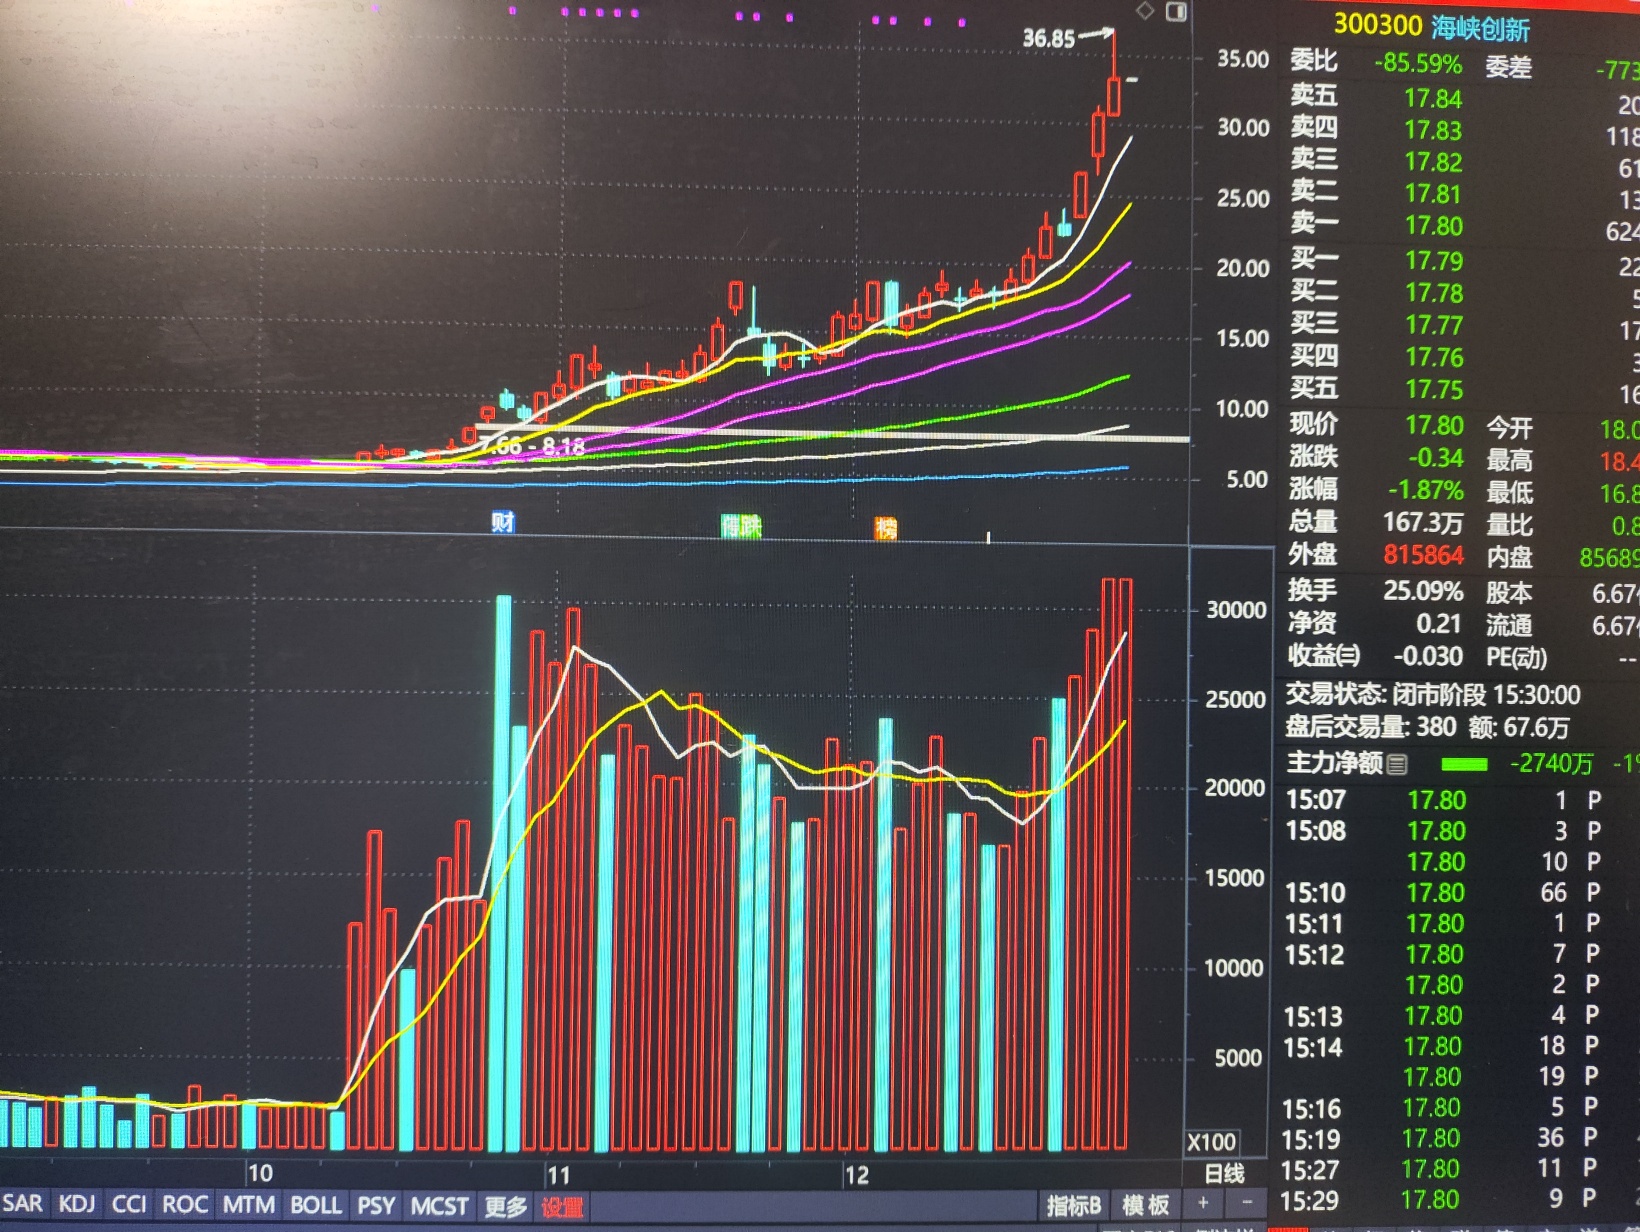This screenshot has height=1232, width=1640.
Task: Open the 指标B indicator button
Action: tap(1073, 1206)
